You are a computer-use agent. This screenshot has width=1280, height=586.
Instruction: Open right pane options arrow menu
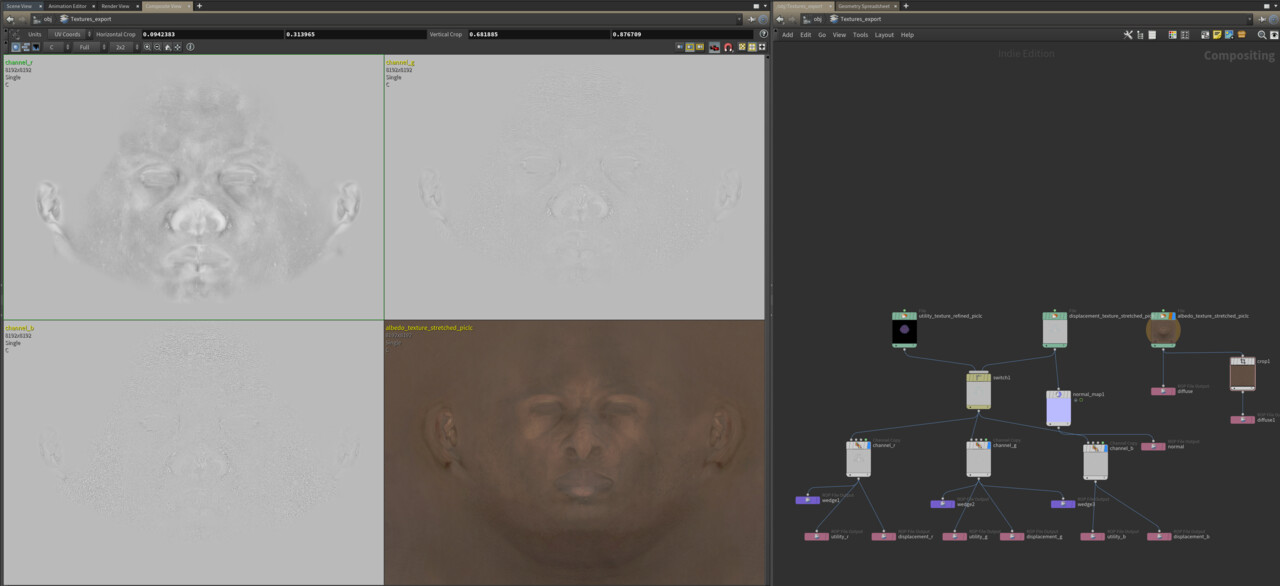point(1275,6)
